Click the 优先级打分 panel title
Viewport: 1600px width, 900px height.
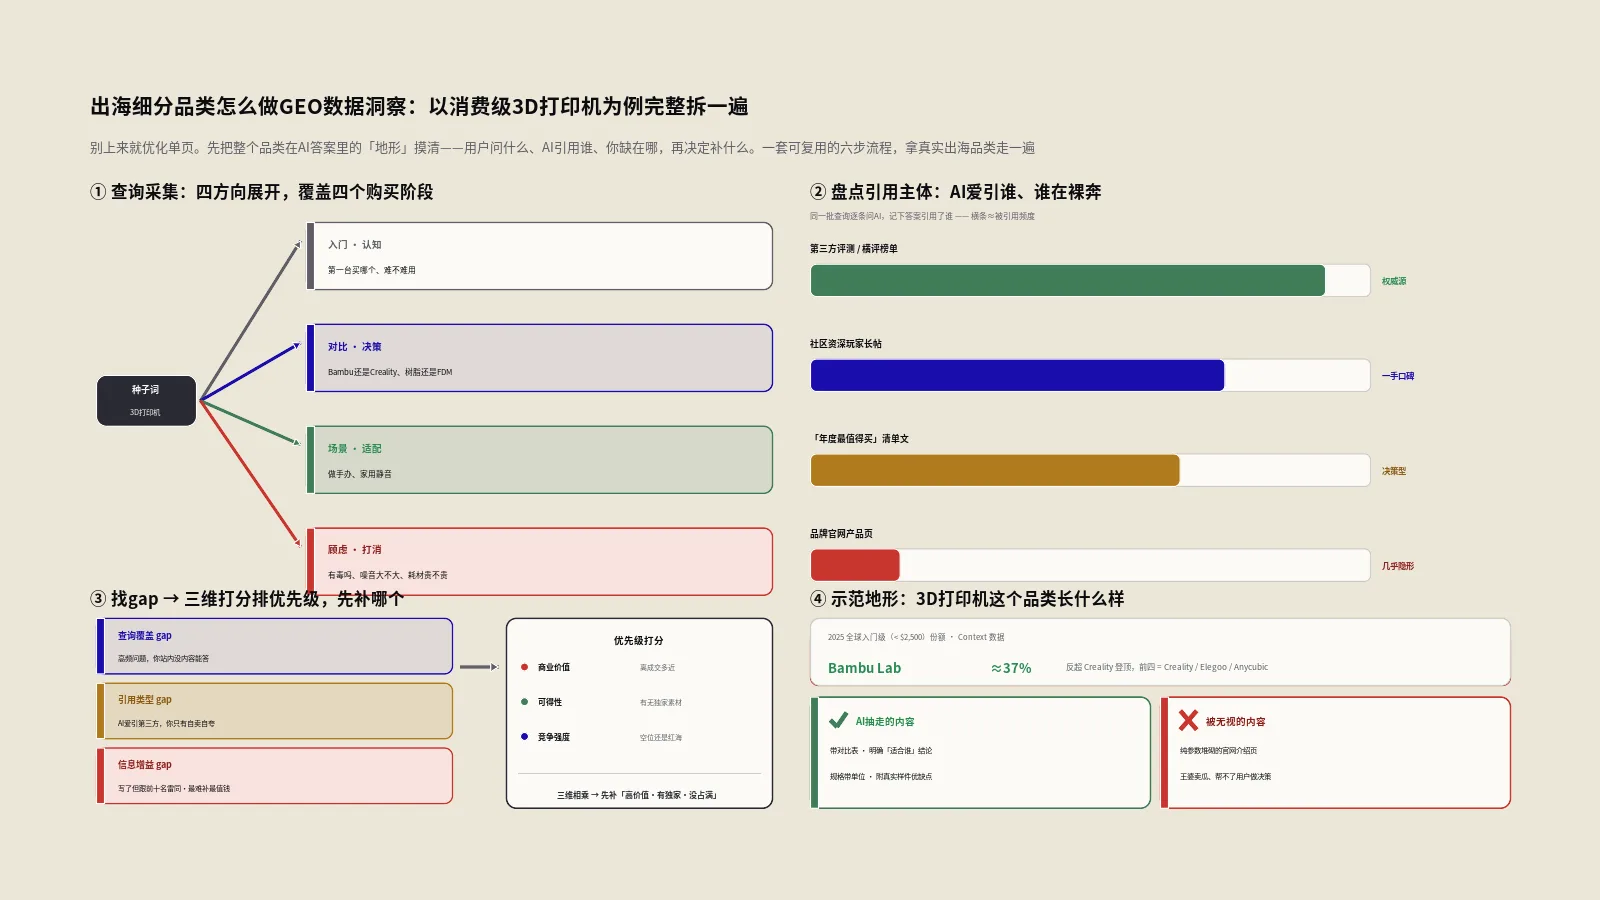click(x=639, y=641)
